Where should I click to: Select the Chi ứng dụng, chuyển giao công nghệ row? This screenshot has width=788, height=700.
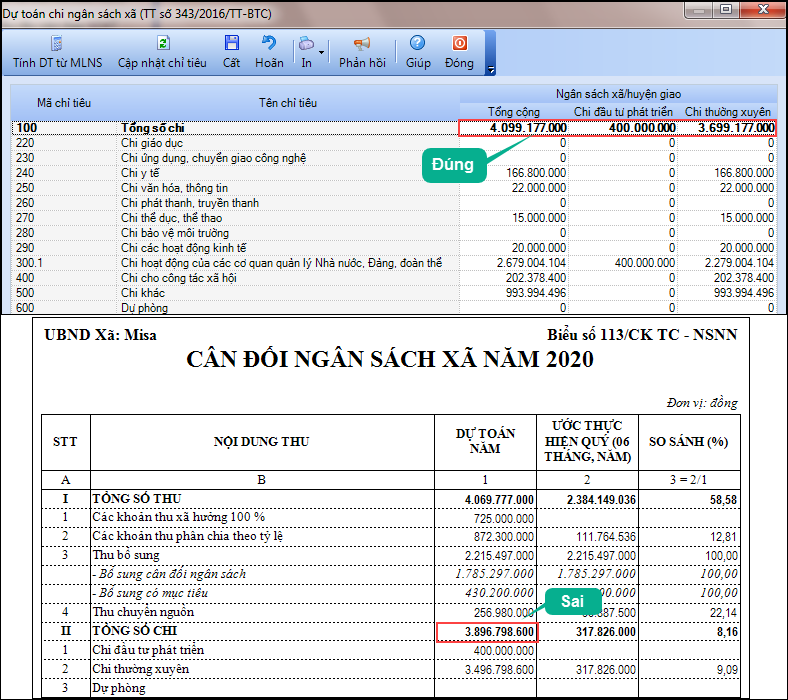(x=394, y=158)
